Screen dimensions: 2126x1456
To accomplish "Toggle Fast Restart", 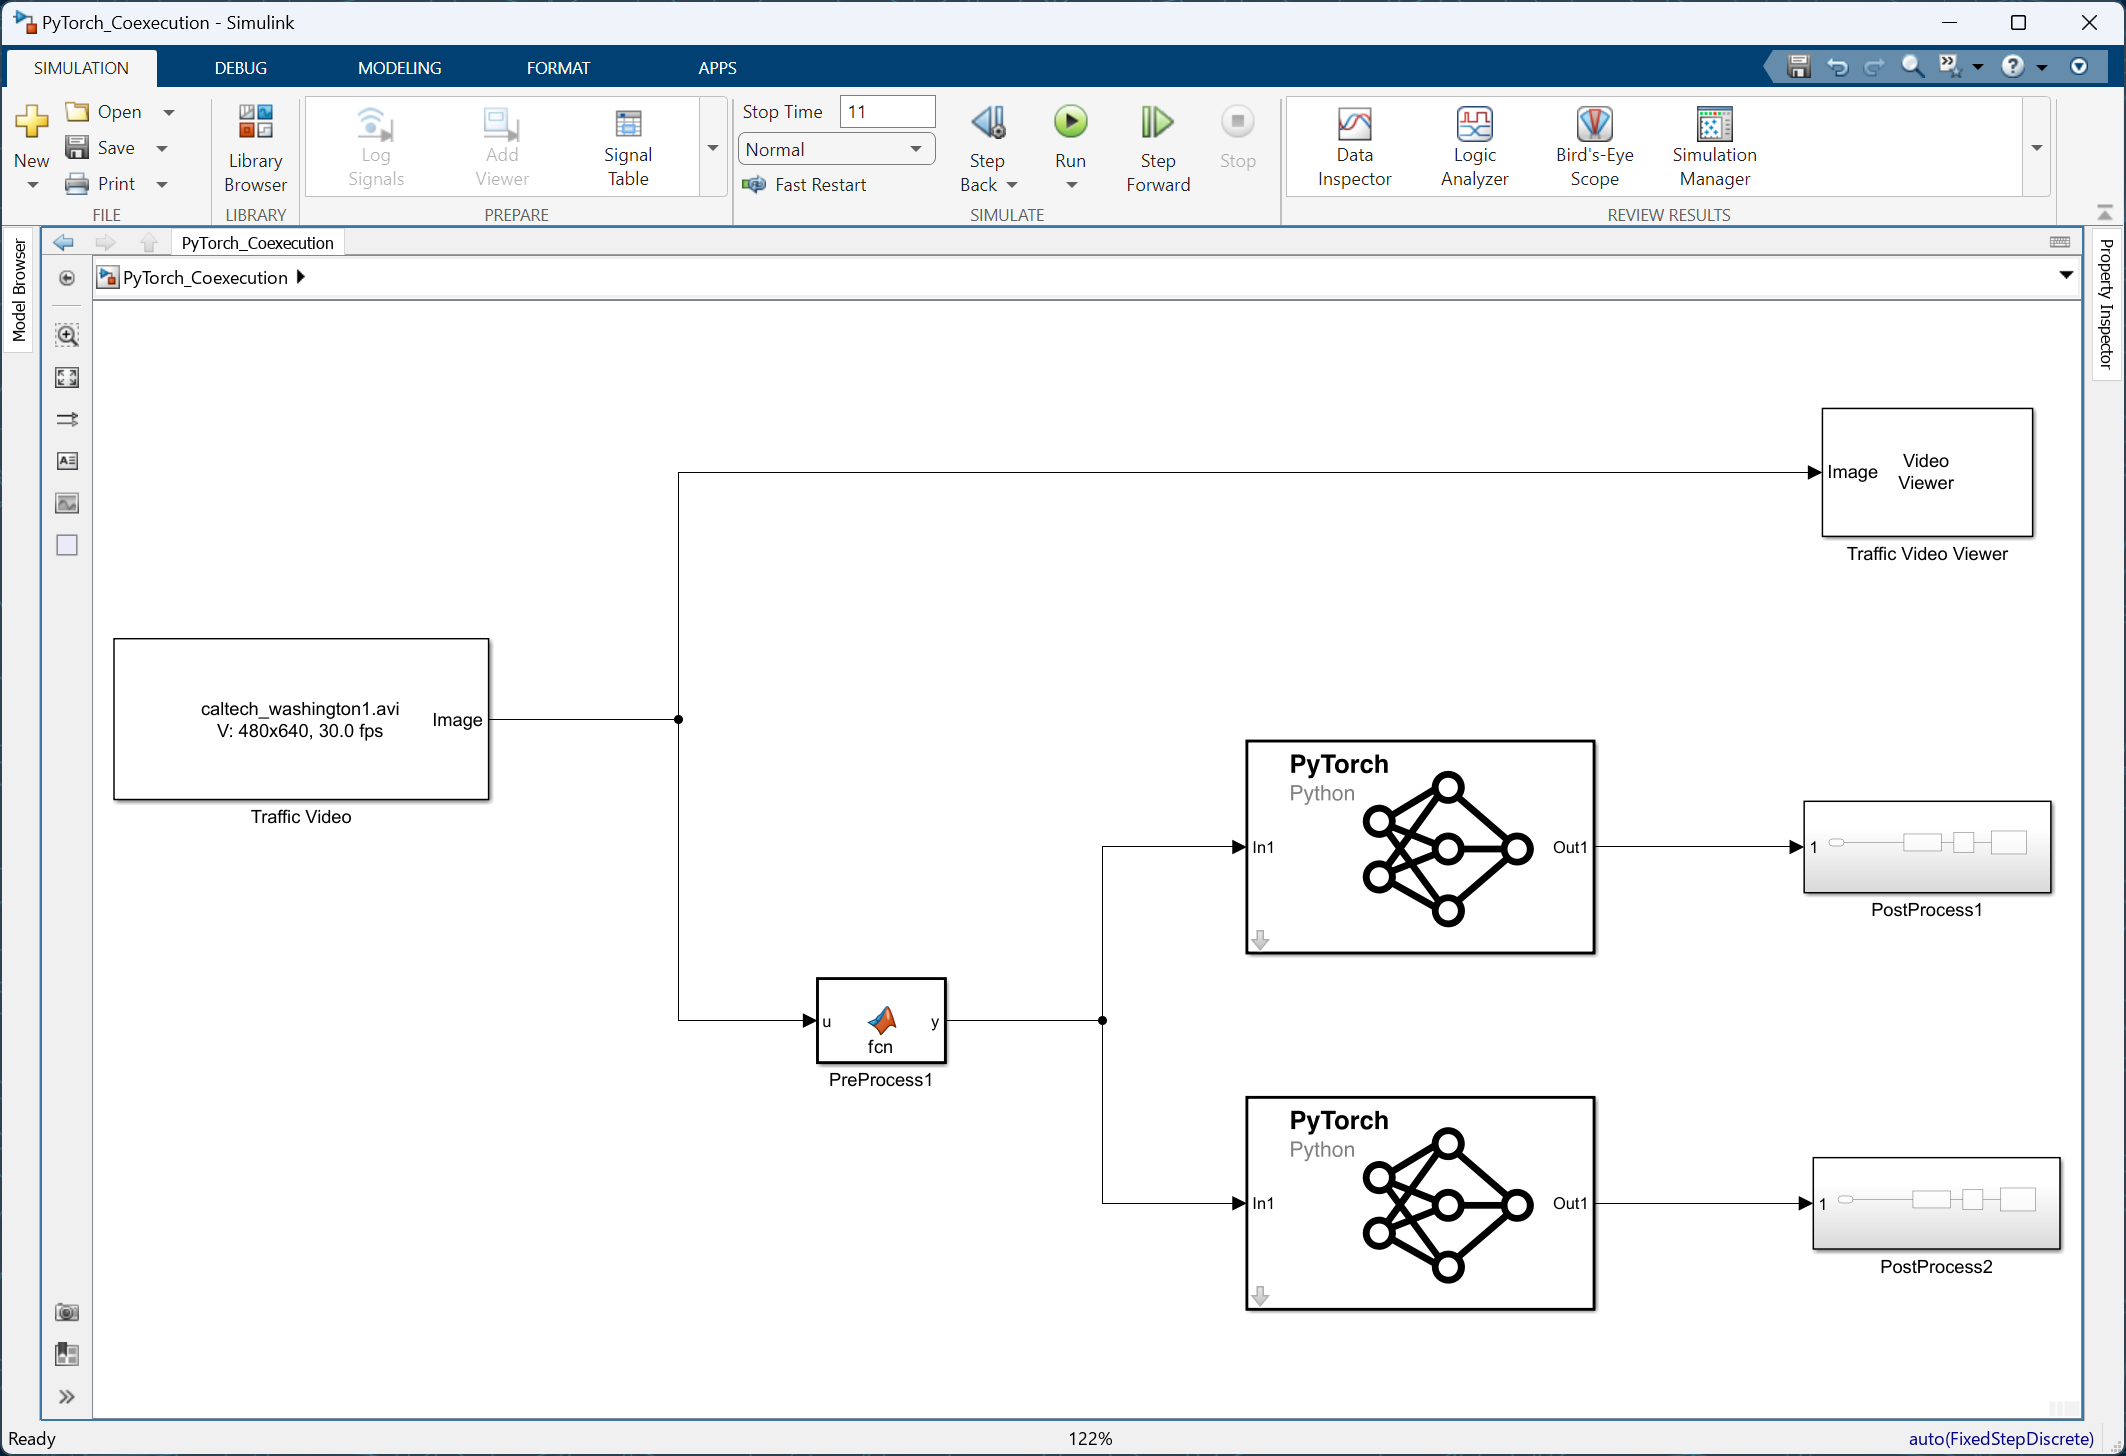I will [x=804, y=185].
